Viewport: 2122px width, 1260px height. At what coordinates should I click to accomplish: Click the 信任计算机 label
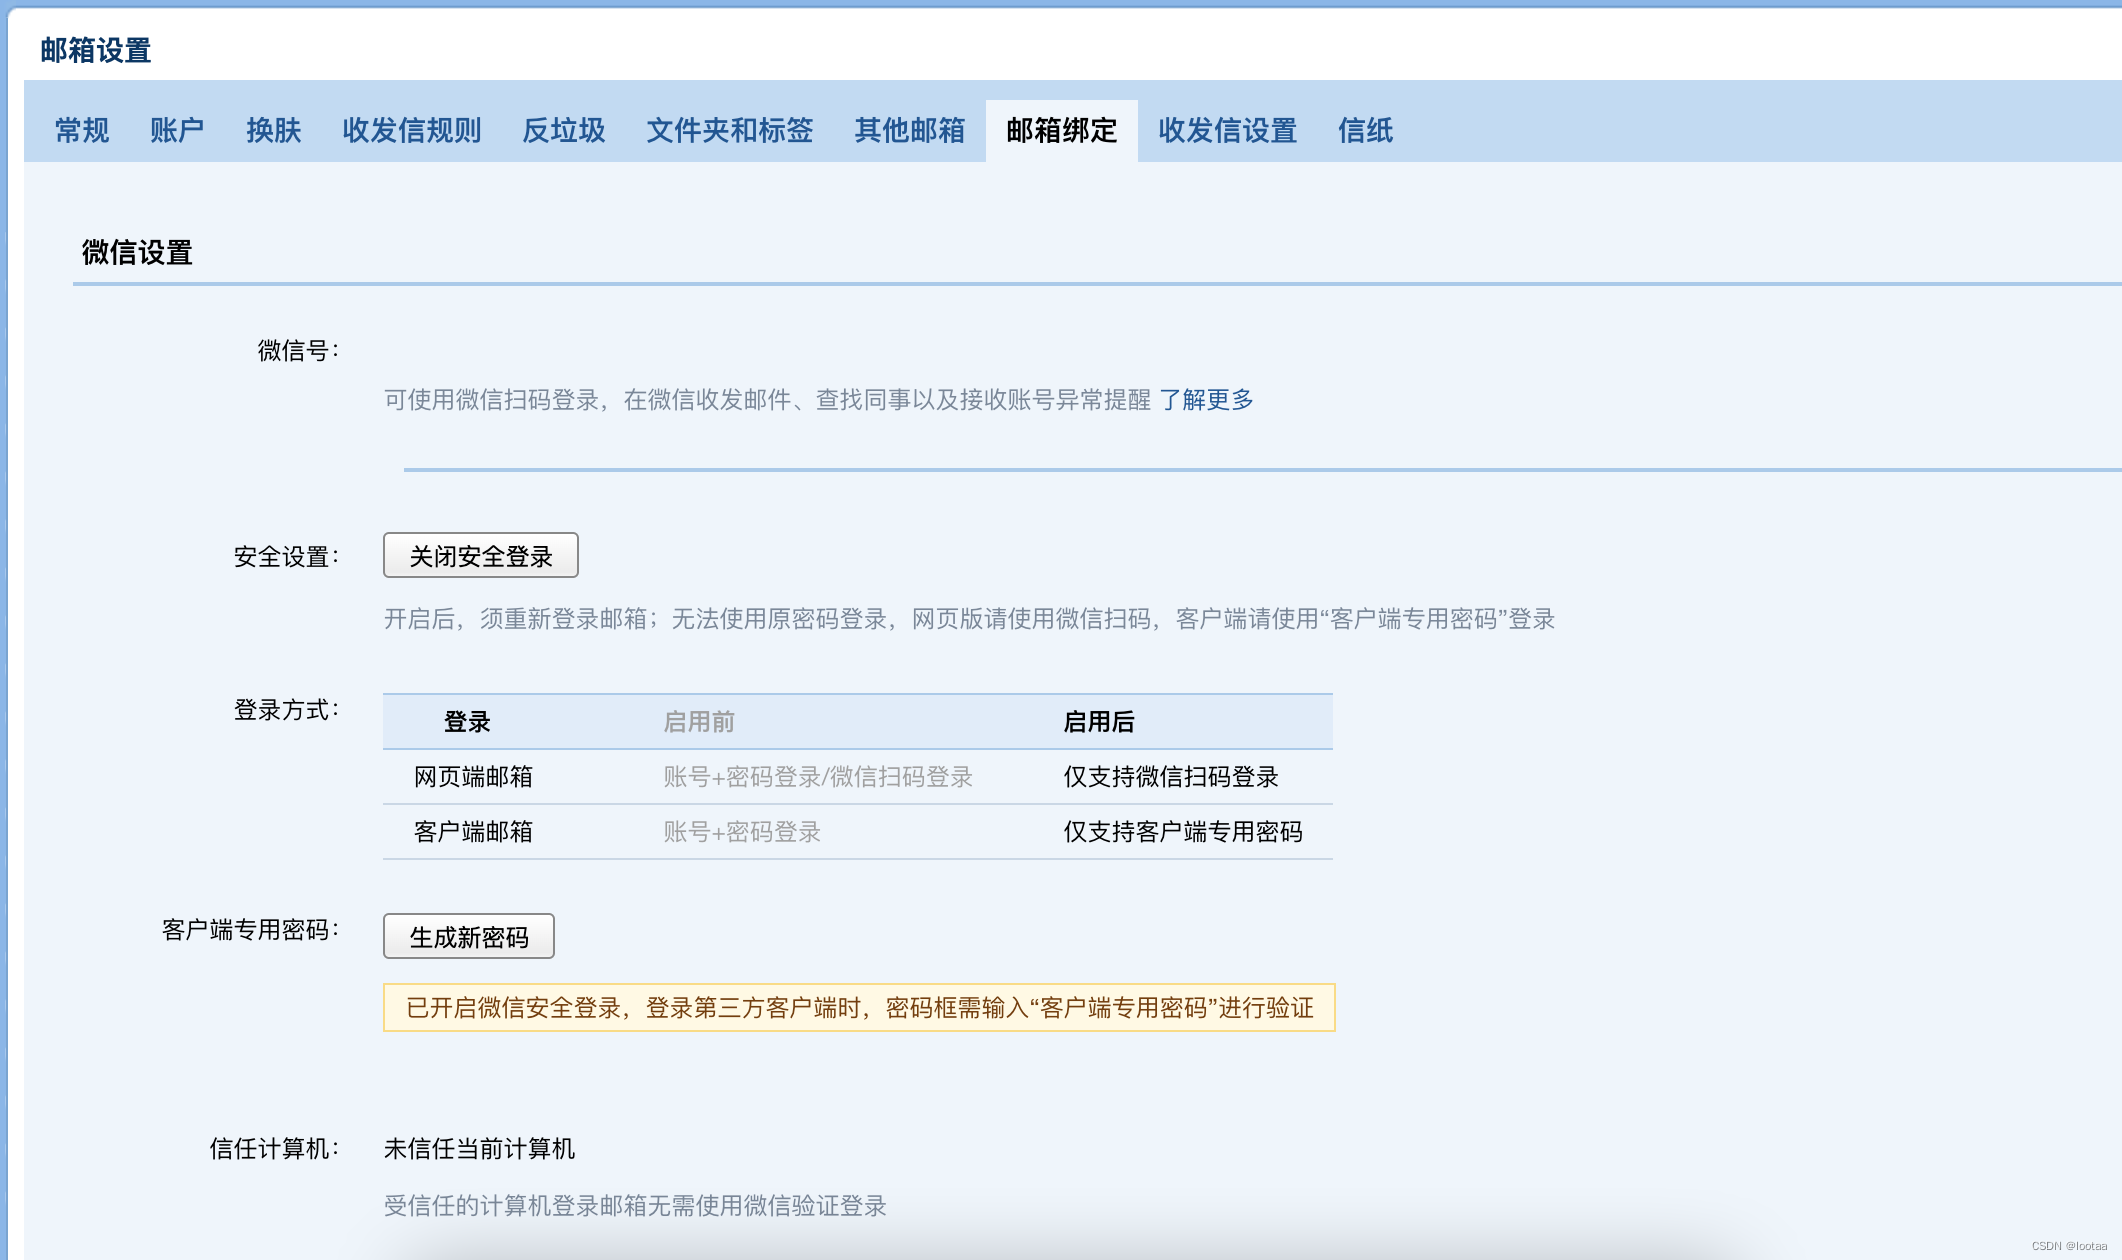click(274, 1149)
